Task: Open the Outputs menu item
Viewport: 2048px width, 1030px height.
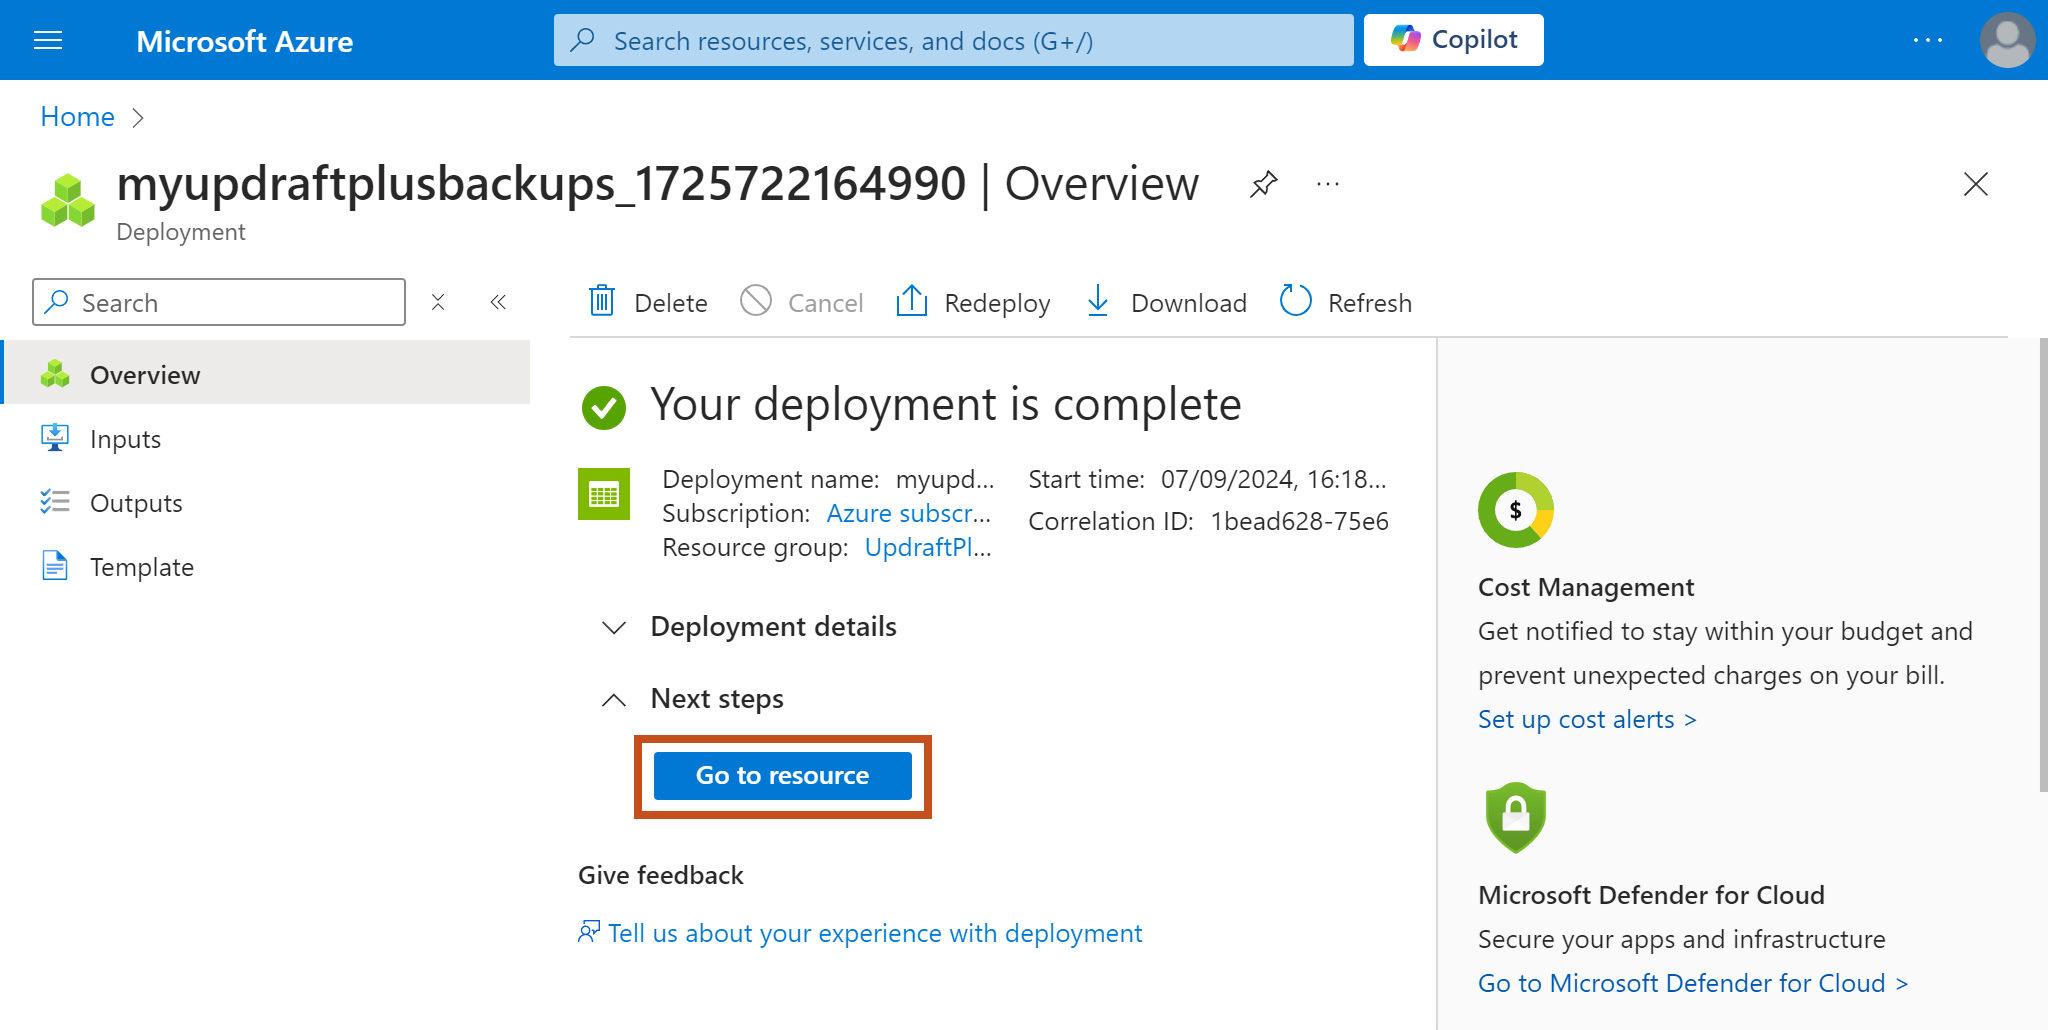Action: tap(136, 503)
